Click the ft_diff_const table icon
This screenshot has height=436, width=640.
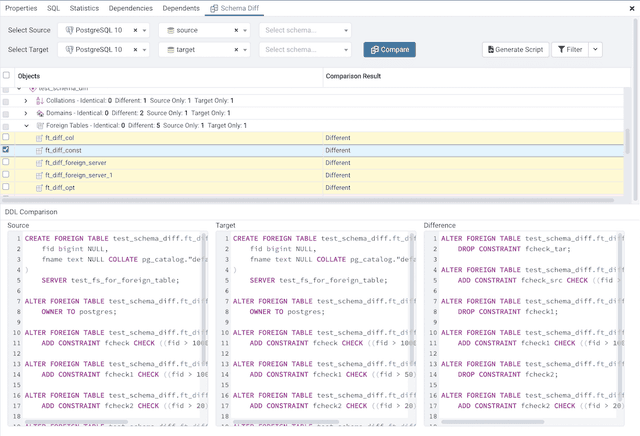click(x=39, y=151)
